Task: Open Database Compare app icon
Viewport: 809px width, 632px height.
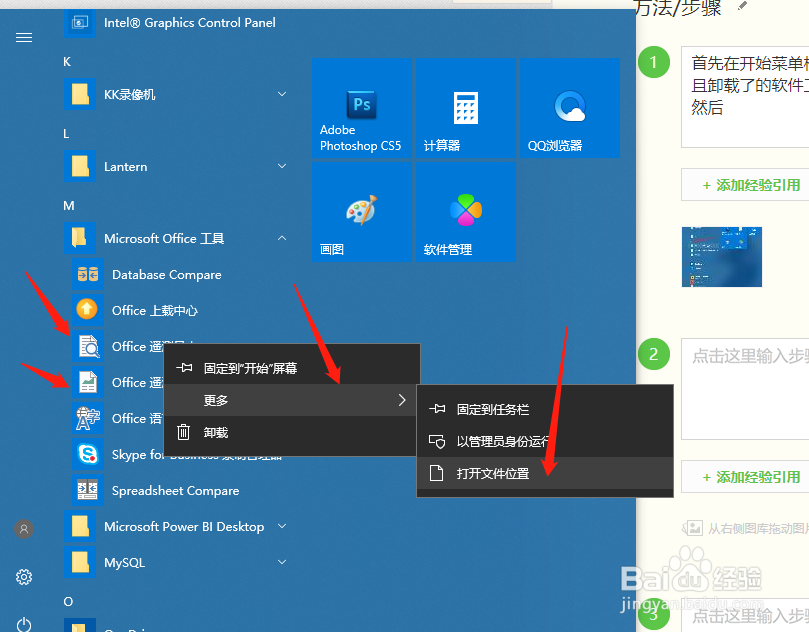Action: [x=88, y=274]
